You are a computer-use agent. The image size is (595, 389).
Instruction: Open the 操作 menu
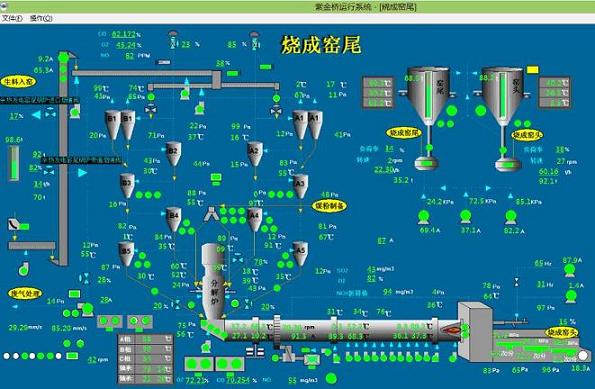[41, 18]
